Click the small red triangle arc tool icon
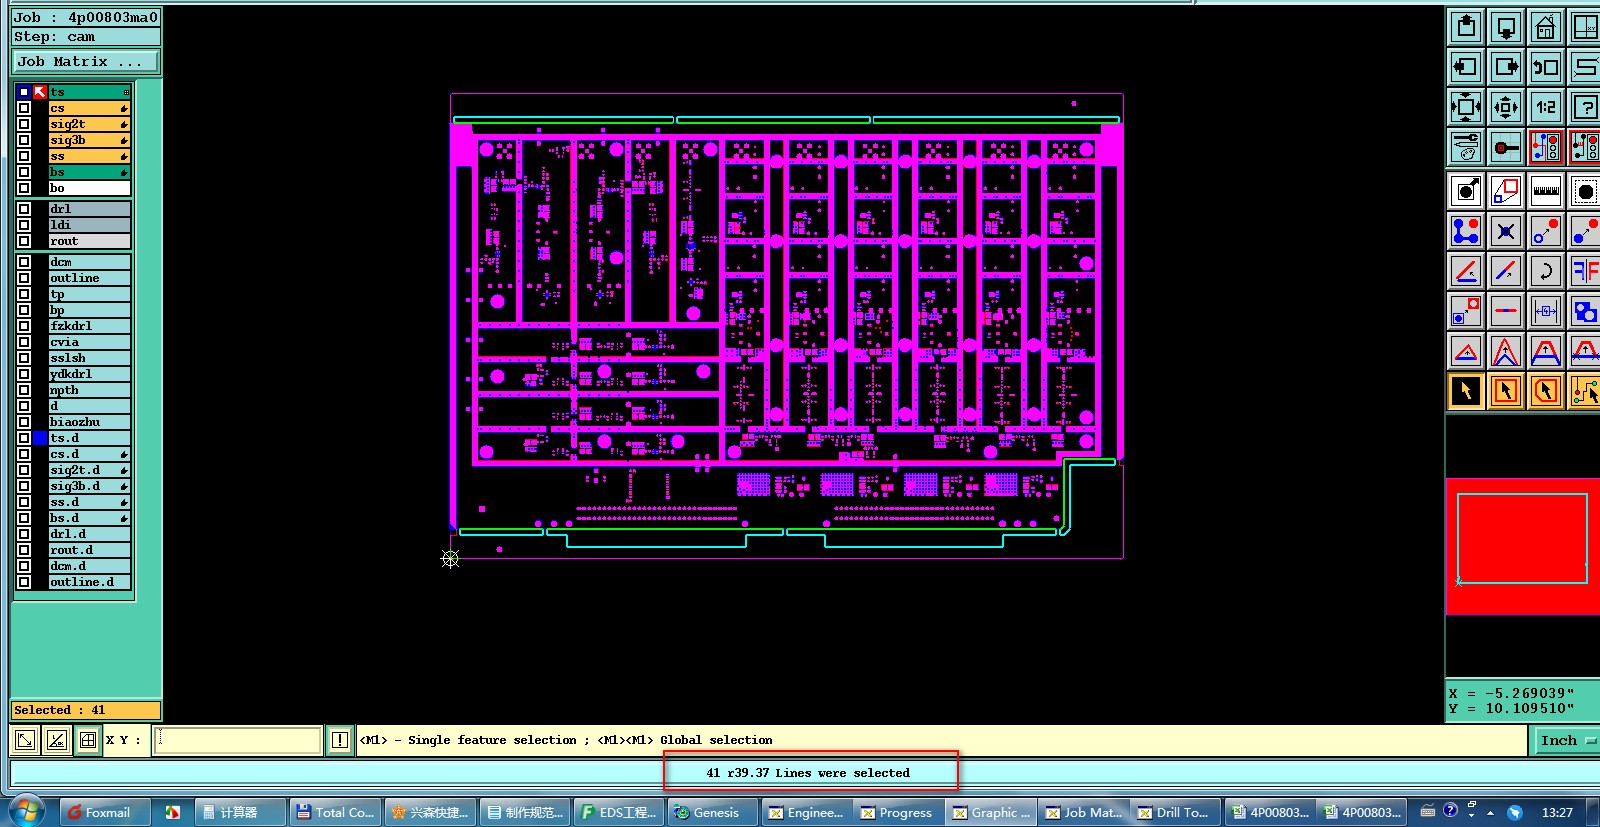This screenshot has height=827, width=1600. click(x=1466, y=351)
